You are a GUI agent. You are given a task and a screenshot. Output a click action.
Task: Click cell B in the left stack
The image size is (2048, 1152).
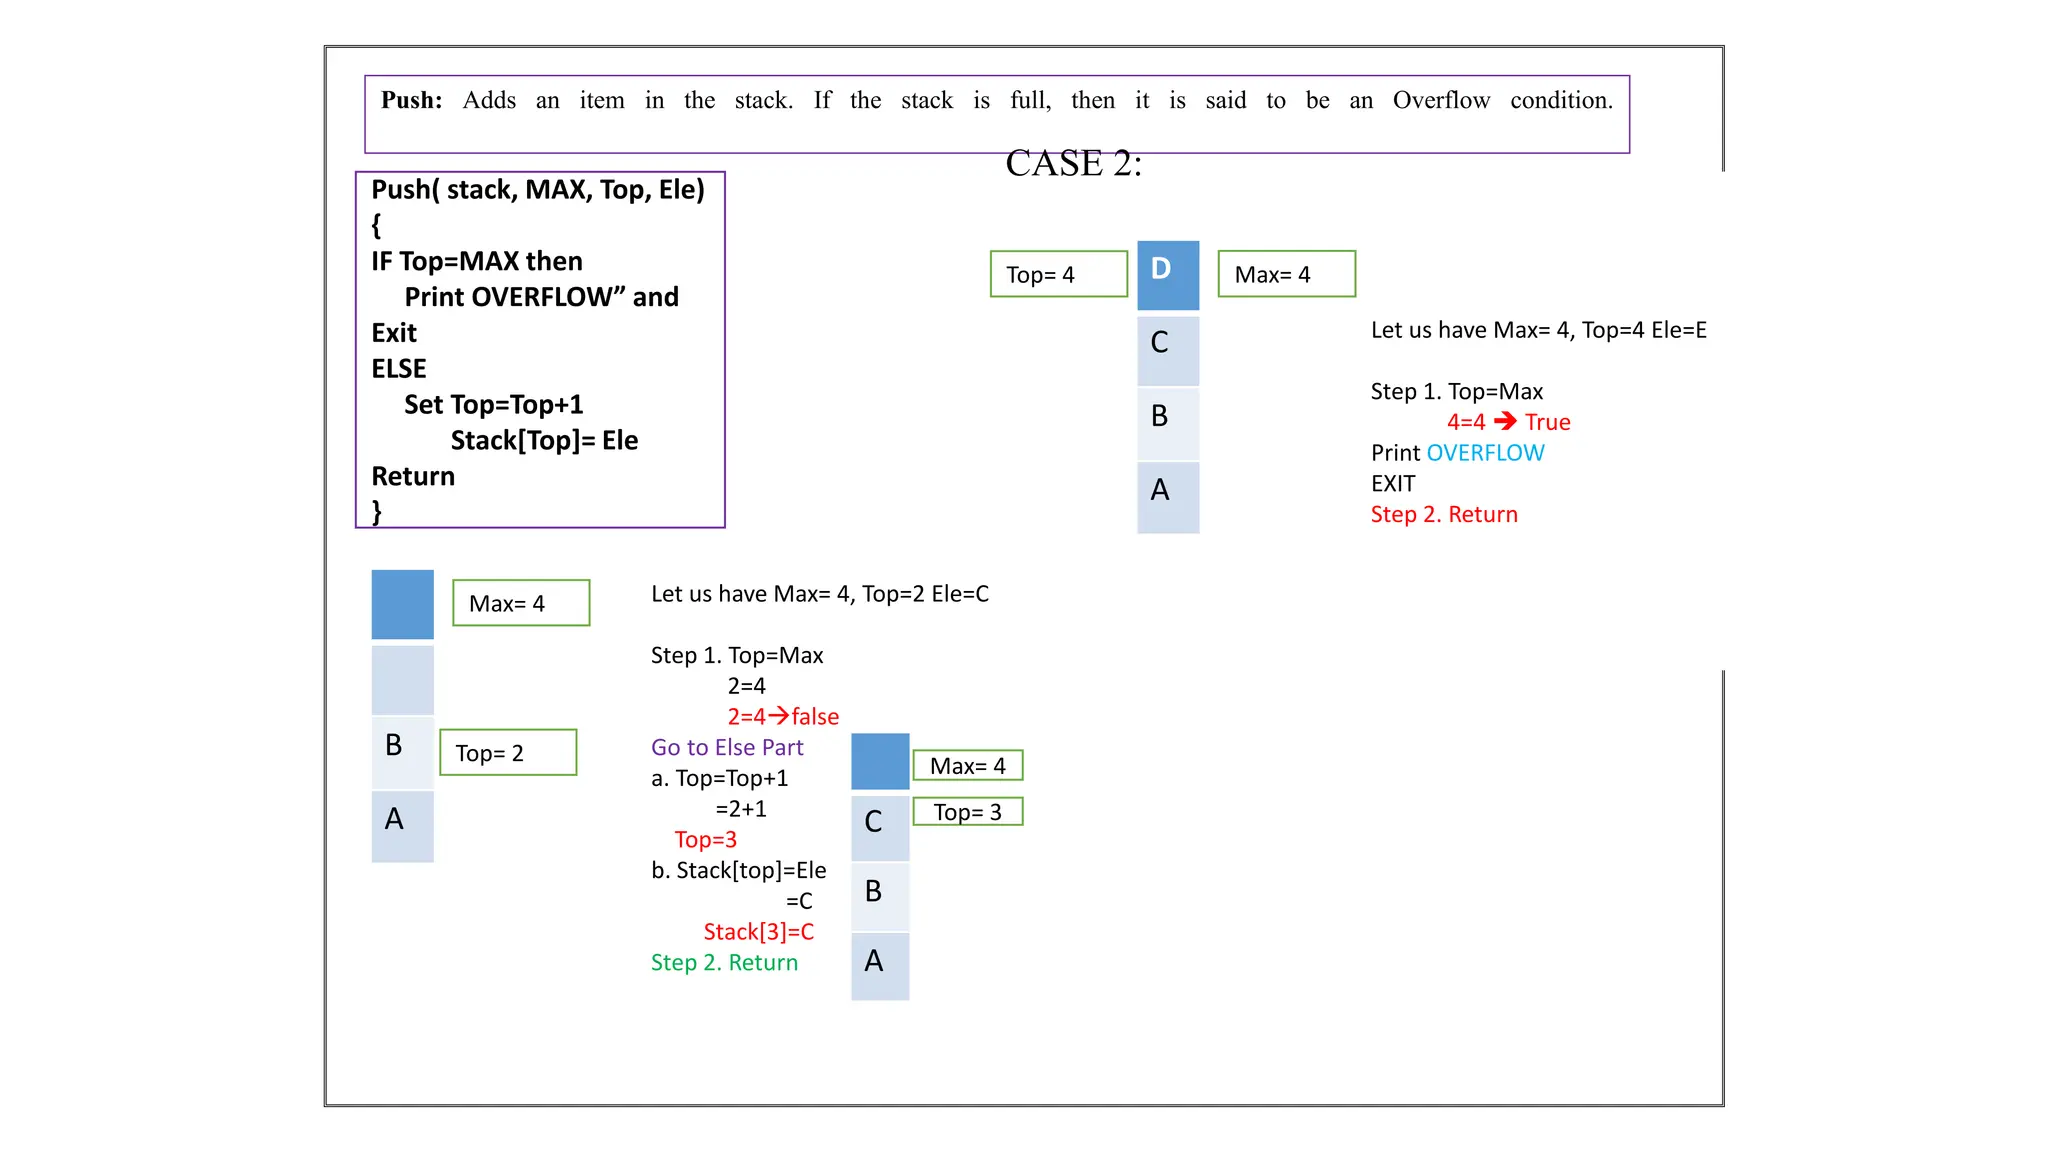coord(402,751)
